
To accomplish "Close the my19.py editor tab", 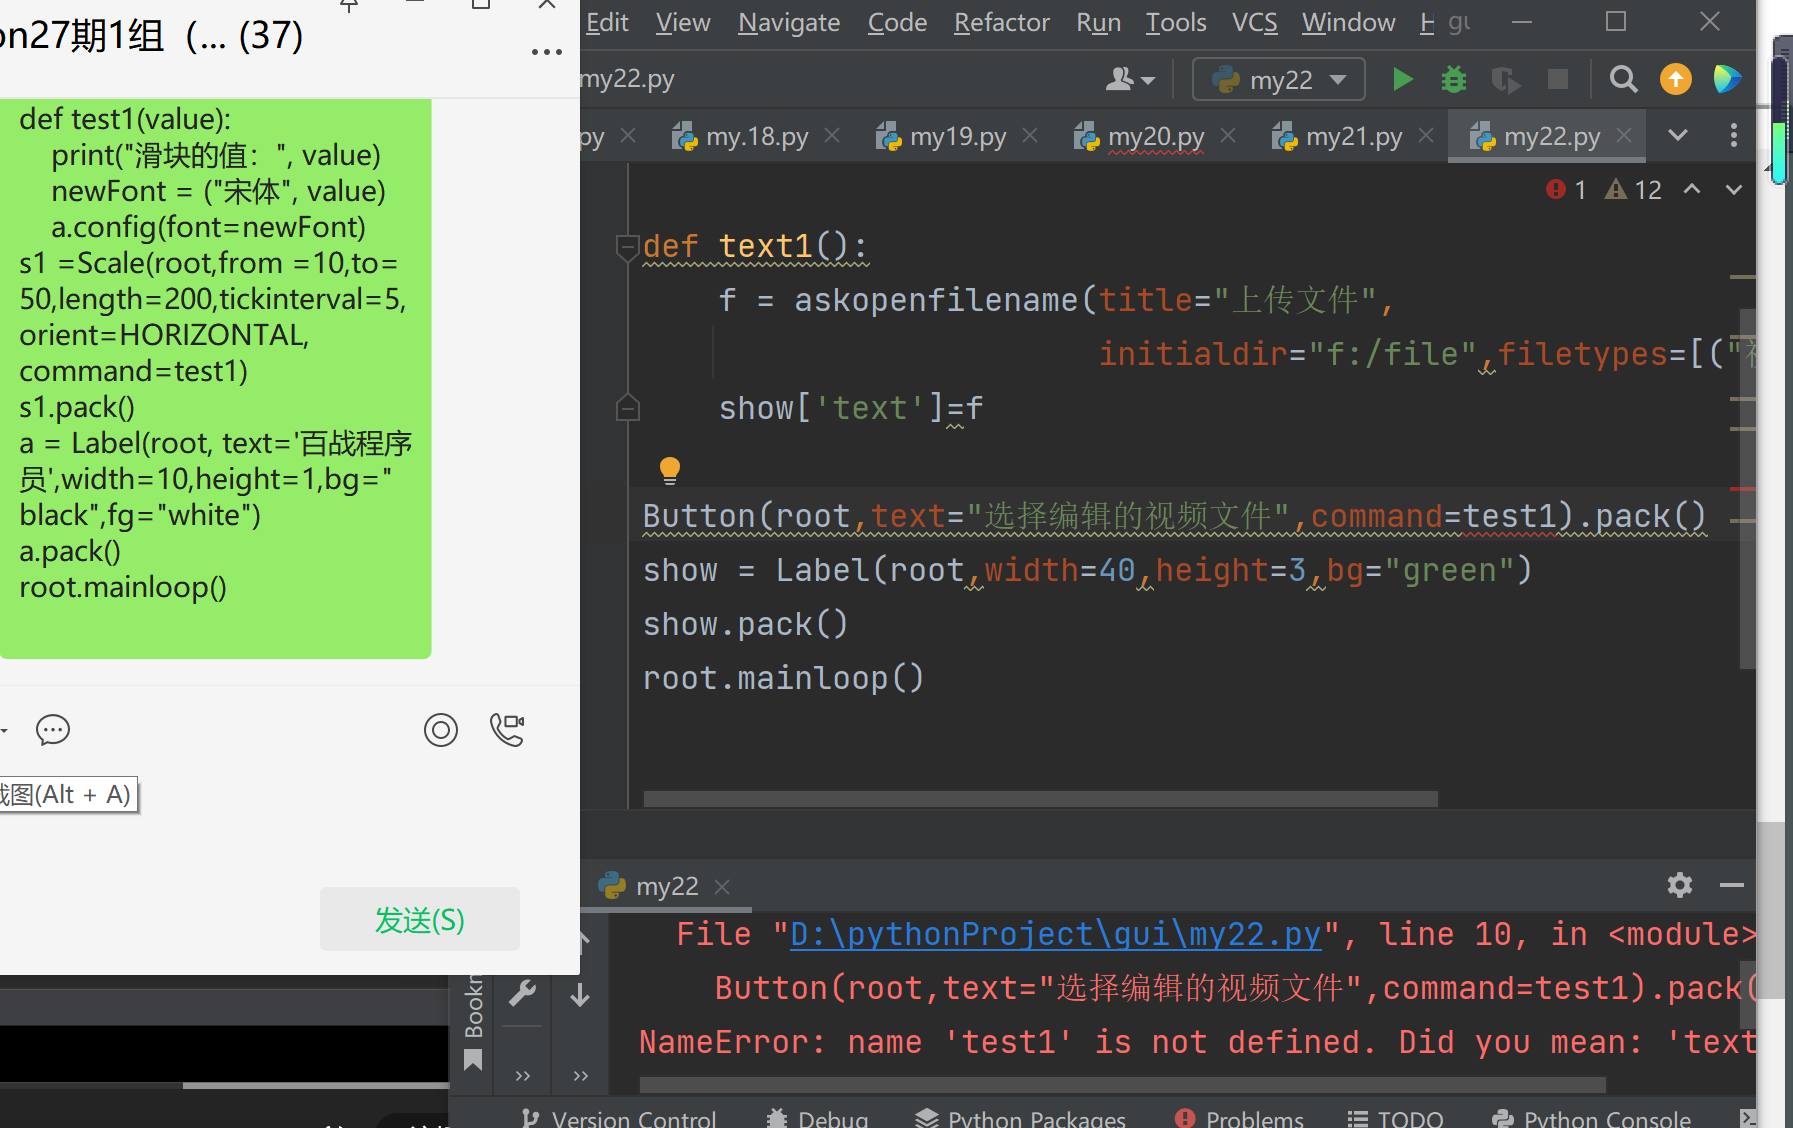I will pyautogui.click(x=1030, y=135).
